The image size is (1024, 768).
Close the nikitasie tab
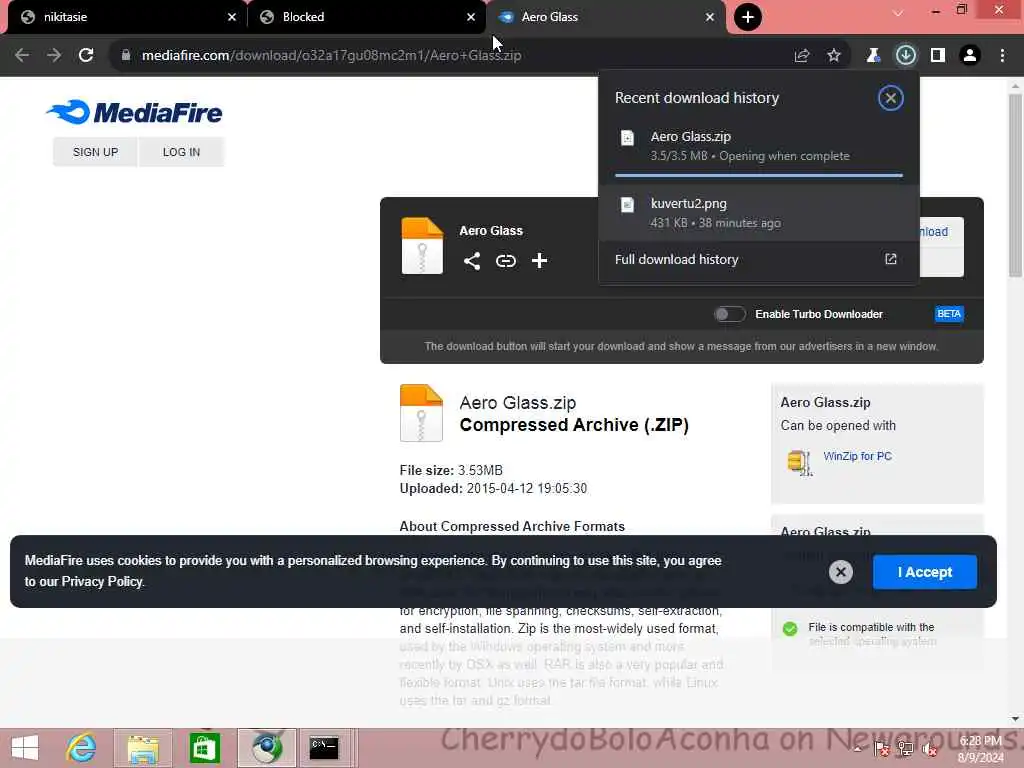[x=232, y=17]
